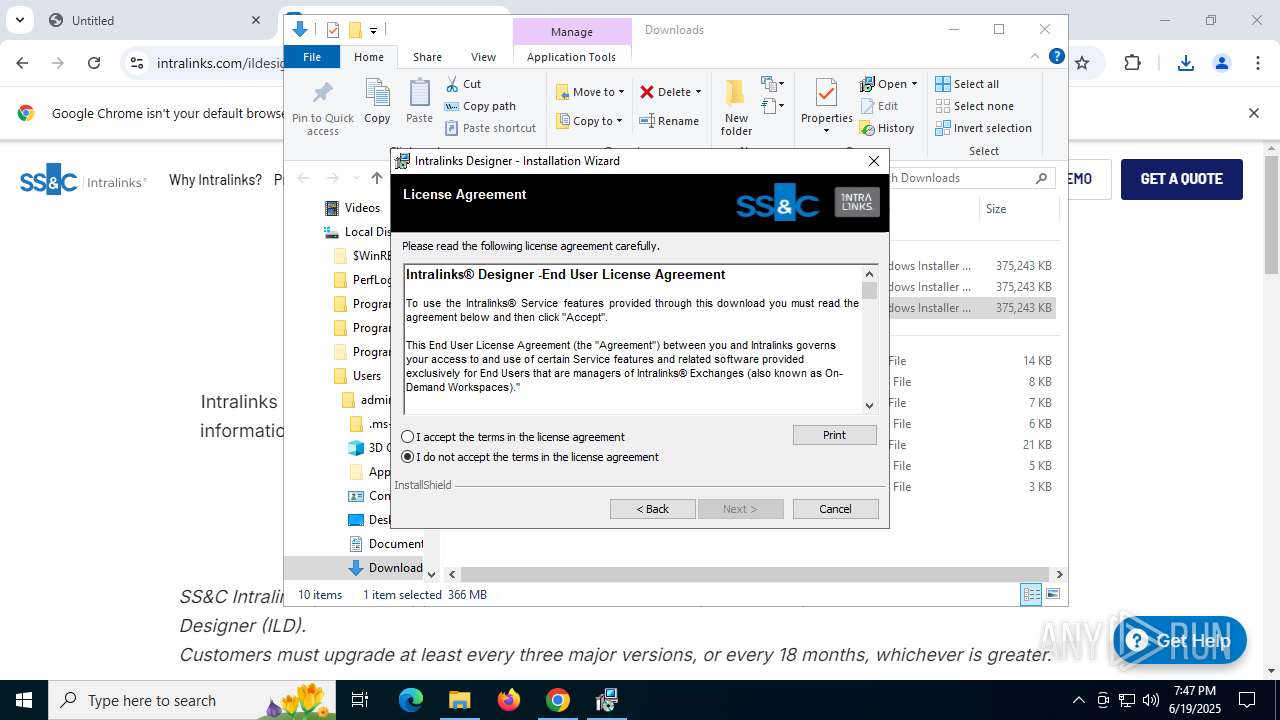Click the Print button in installer

834,435
